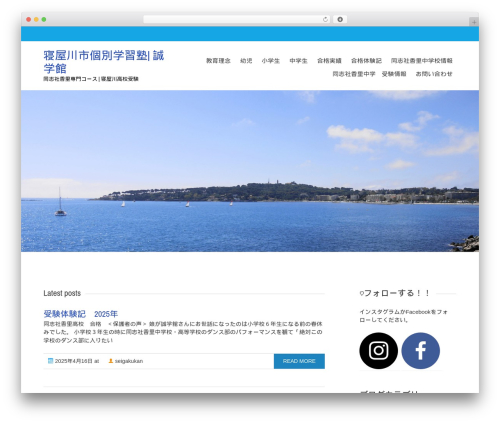Click the seigakukan author link
Viewport: 500px width, 423px height.
[x=129, y=361]
